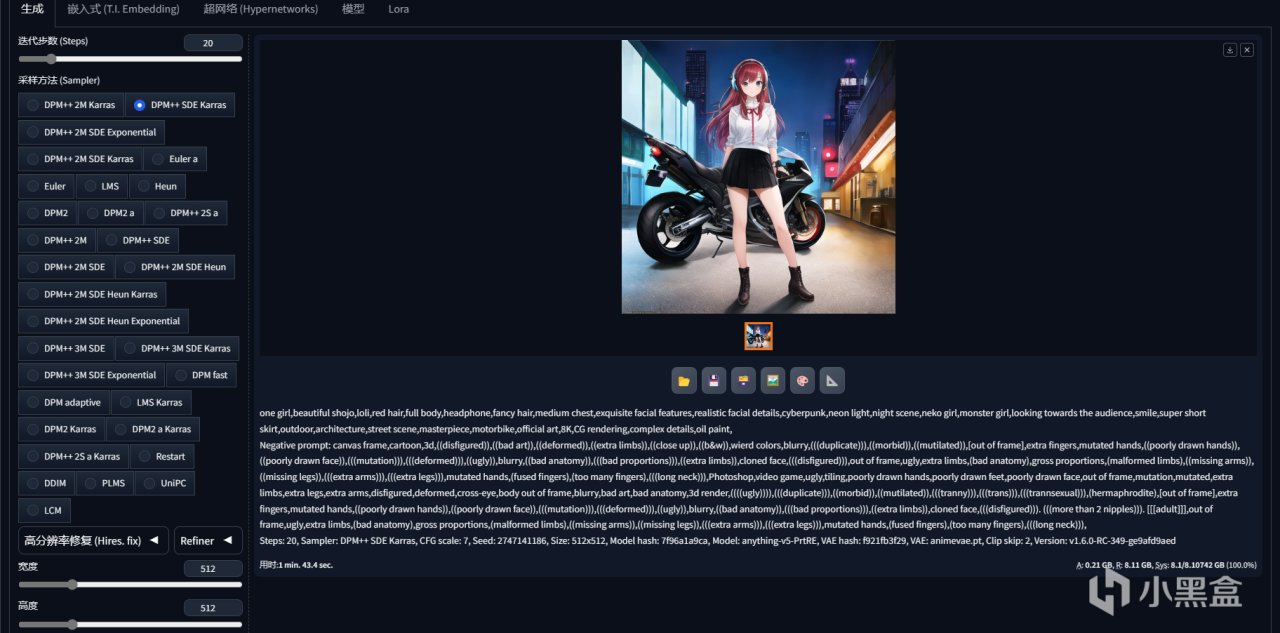Open the Lora tab
The width and height of the screenshot is (1280, 633).
pos(398,9)
